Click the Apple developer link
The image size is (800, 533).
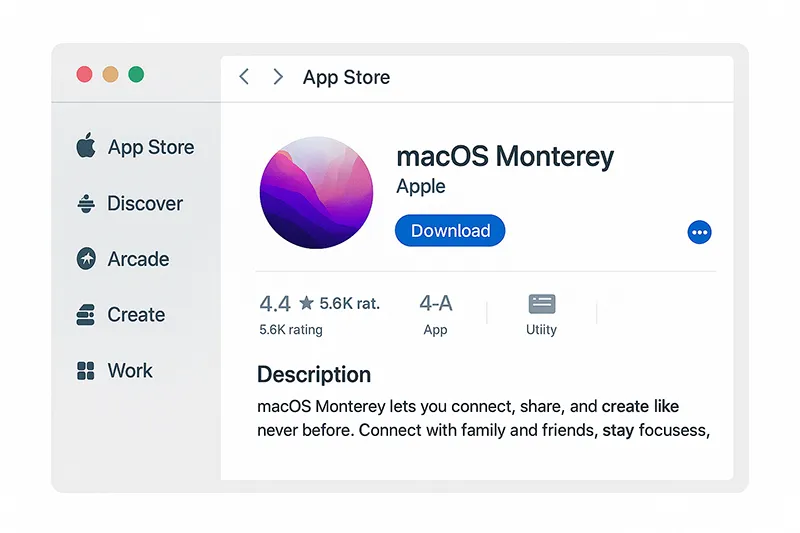point(421,186)
